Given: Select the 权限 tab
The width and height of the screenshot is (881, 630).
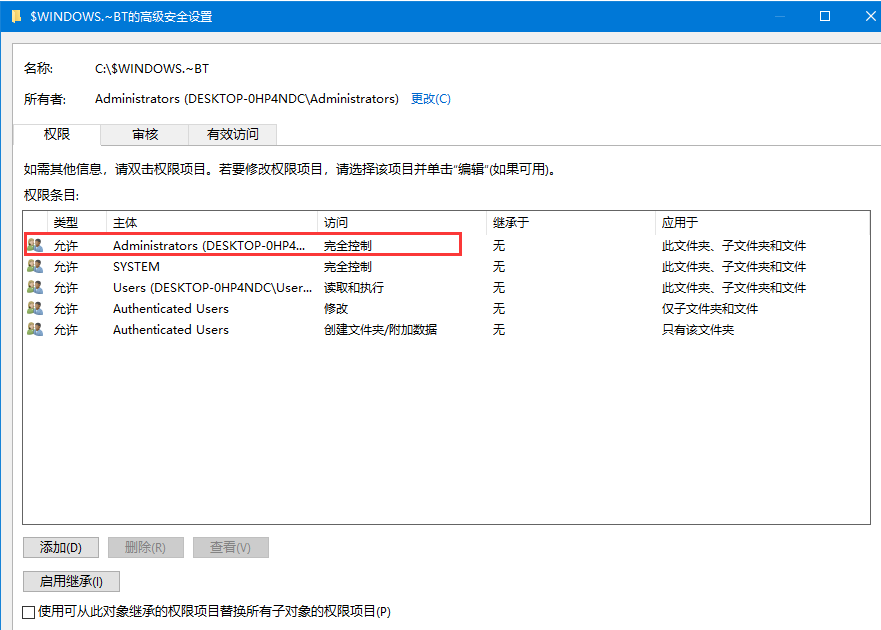Looking at the screenshot, I should 57,134.
